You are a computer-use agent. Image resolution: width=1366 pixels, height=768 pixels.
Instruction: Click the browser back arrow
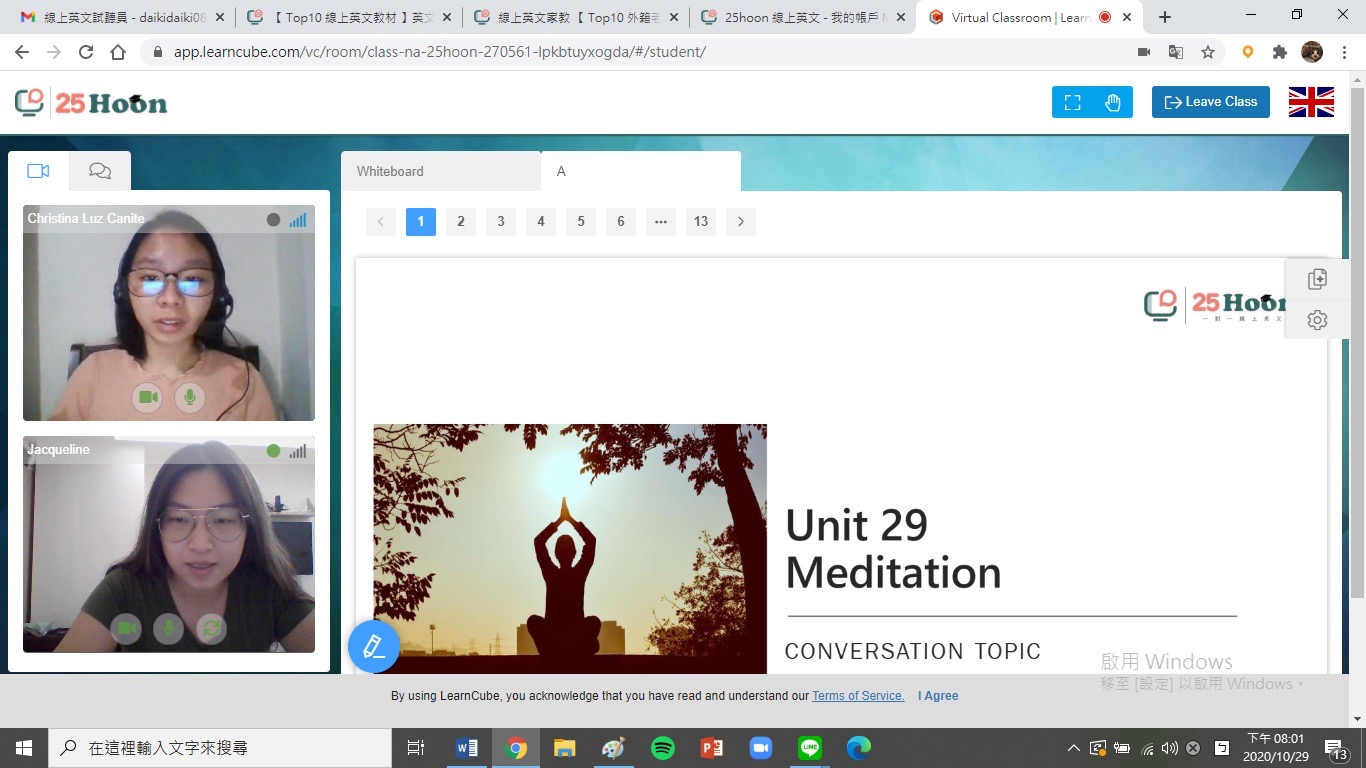tap(24, 52)
